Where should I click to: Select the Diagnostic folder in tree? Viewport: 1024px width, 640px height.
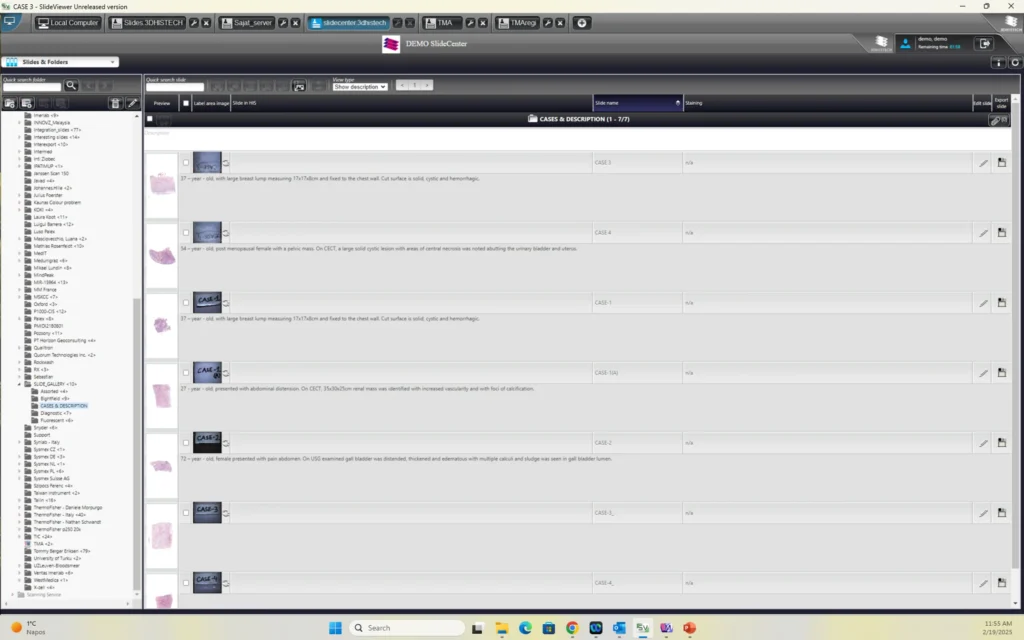click(x=56, y=413)
